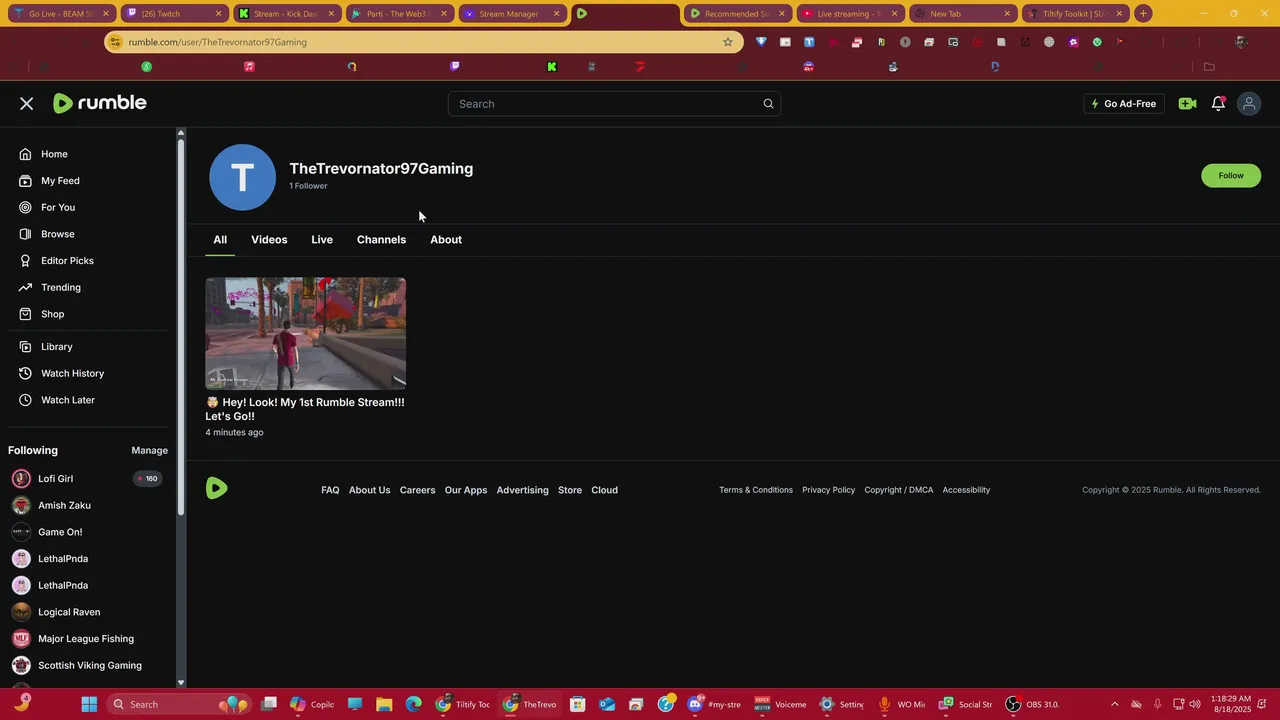Open Terms & Conditions link
Viewport: 1280px width, 720px height.
coord(756,490)
